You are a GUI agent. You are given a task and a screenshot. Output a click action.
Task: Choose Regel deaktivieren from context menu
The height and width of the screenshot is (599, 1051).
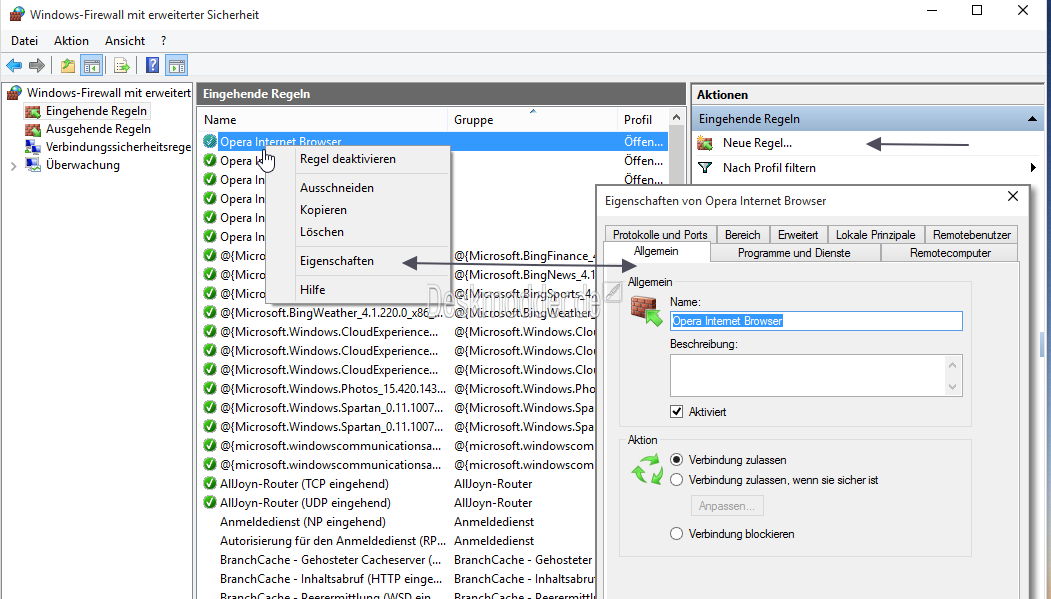(x=348, y=159)
